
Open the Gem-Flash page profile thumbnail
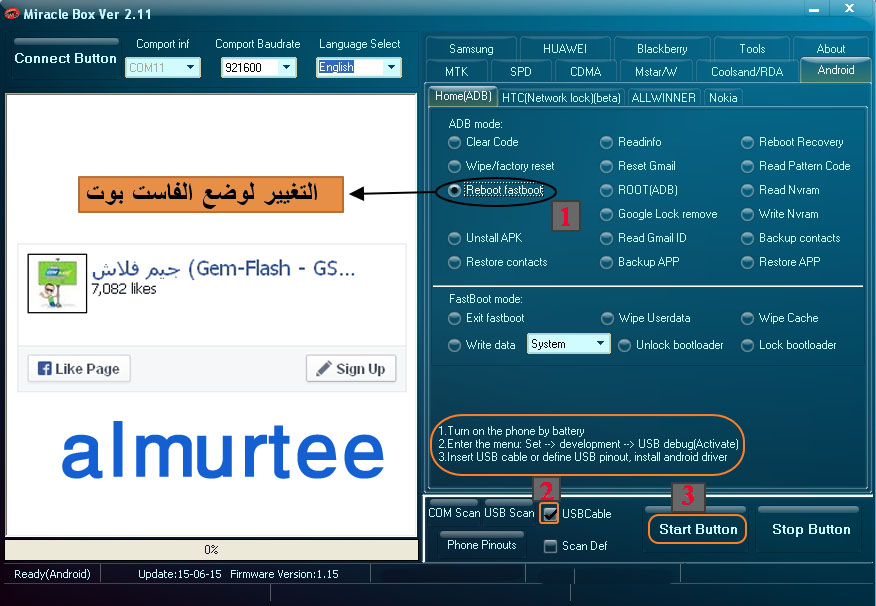57,283
